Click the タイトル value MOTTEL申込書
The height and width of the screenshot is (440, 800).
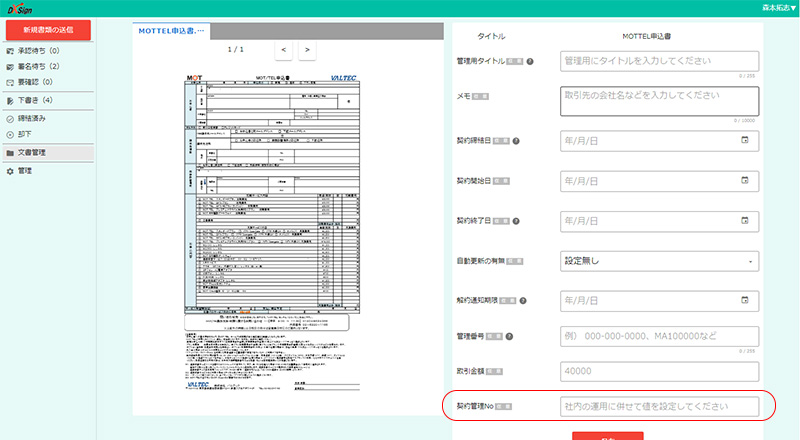646,36
